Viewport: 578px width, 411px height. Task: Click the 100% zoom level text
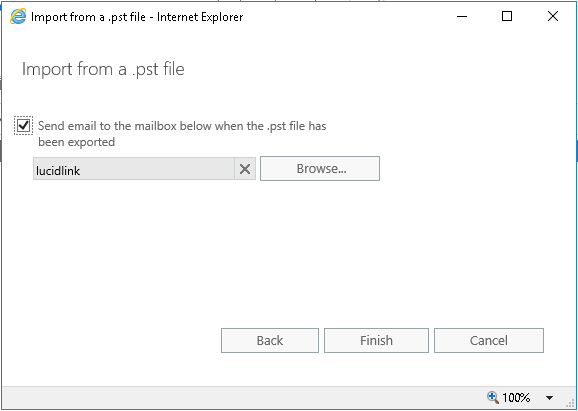pos(516,398)
